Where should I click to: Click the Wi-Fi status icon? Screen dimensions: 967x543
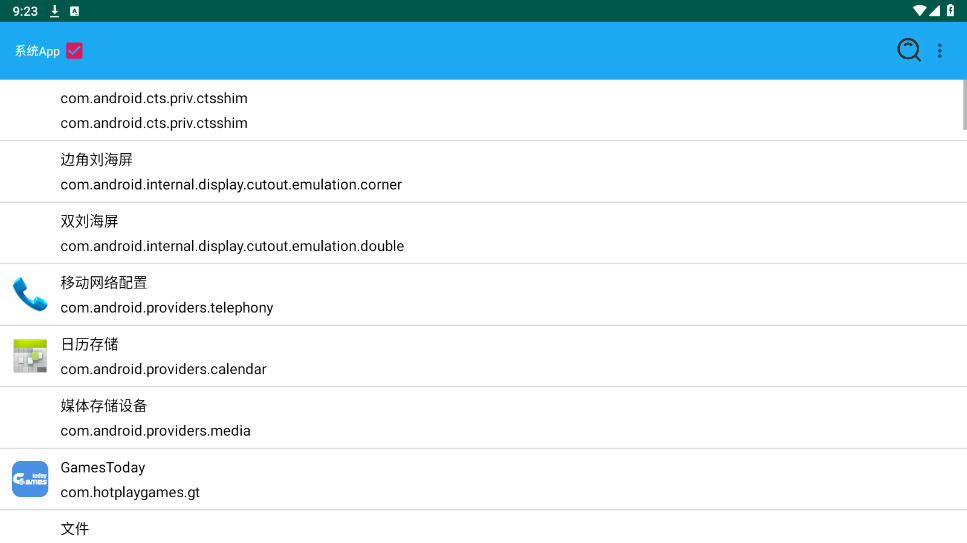(919, 11)
